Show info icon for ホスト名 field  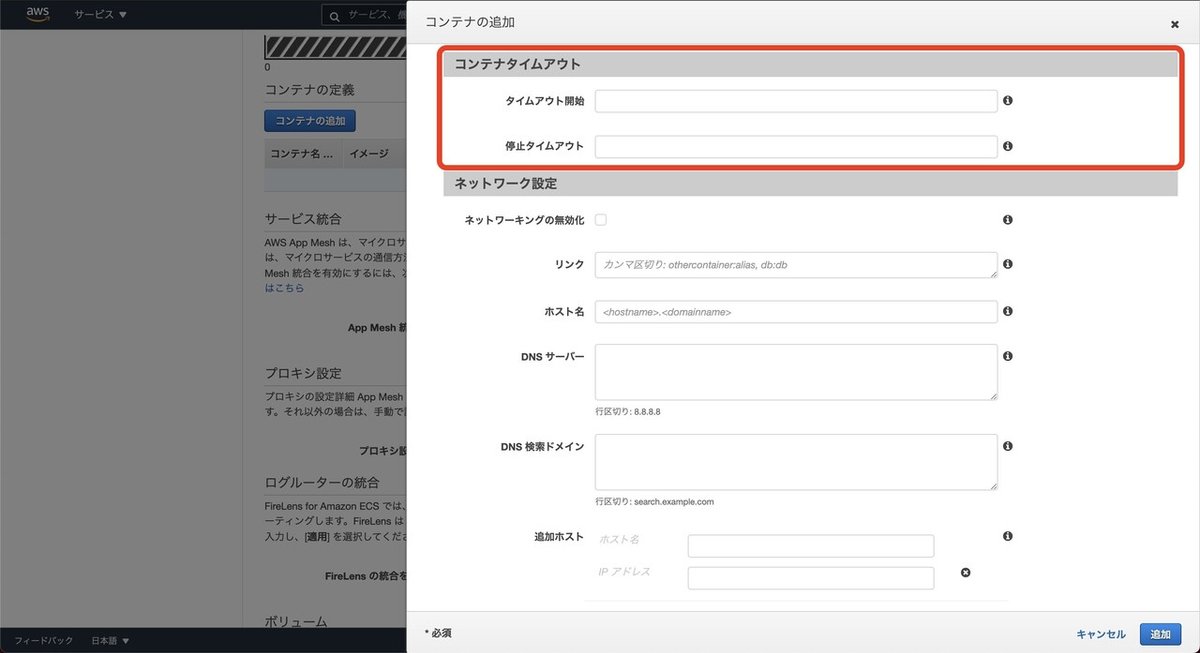tap(1008, 311)
